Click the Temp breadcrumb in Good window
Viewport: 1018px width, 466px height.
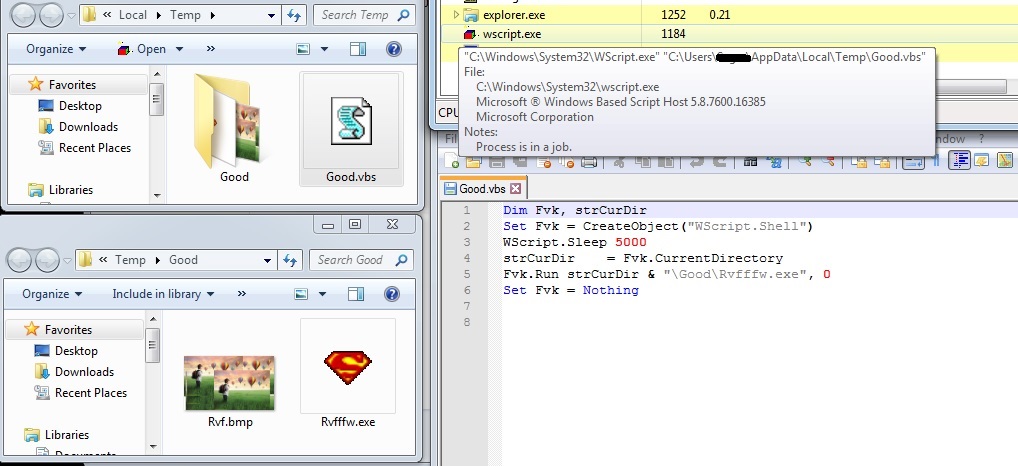(x=130, y=260)
